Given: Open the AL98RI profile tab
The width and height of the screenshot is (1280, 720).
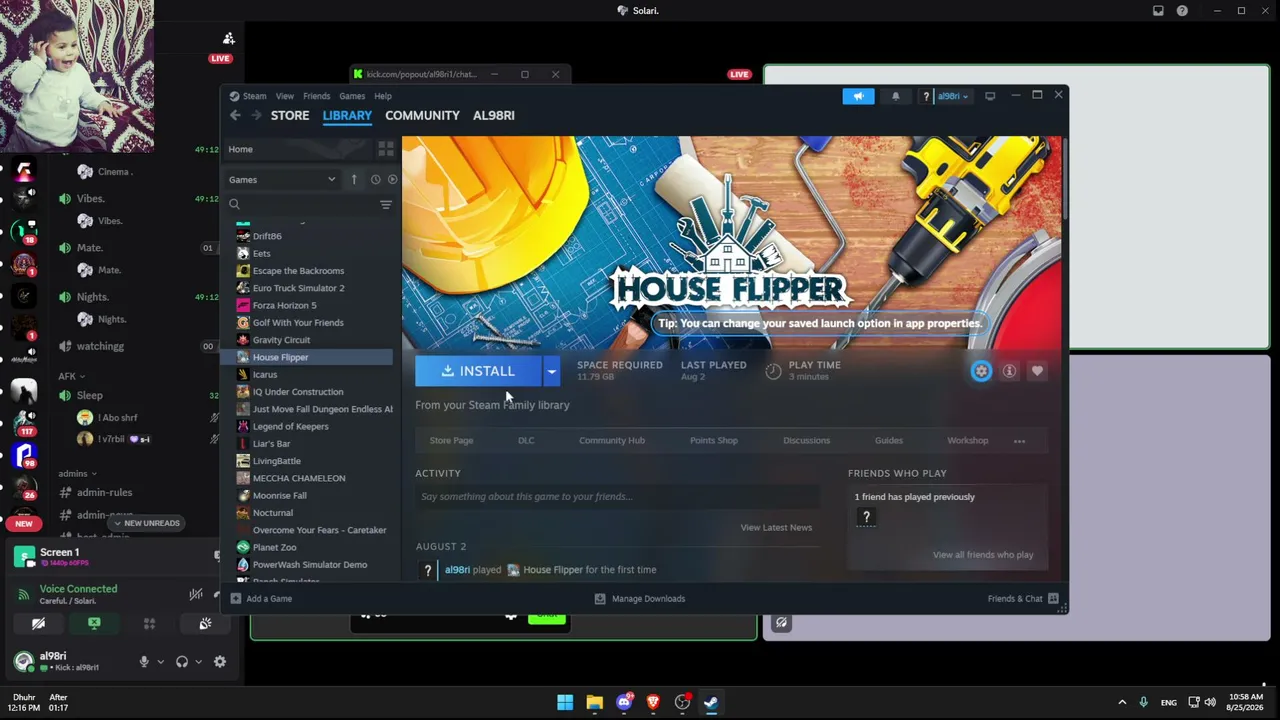Looking at the screenshot, I should (494, 115).
